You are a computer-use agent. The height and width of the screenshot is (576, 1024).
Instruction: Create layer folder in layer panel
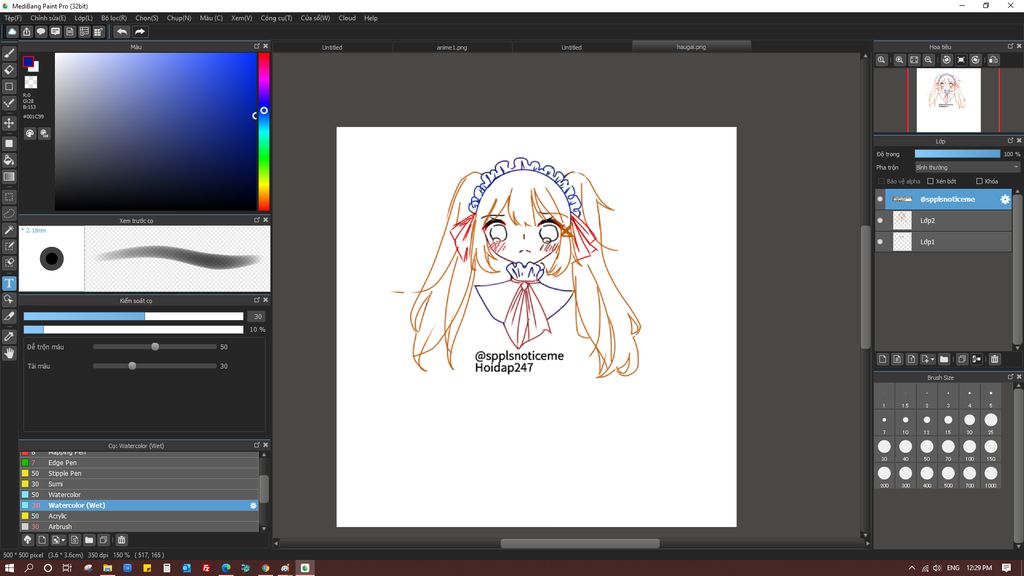click(x=944, y=359)
